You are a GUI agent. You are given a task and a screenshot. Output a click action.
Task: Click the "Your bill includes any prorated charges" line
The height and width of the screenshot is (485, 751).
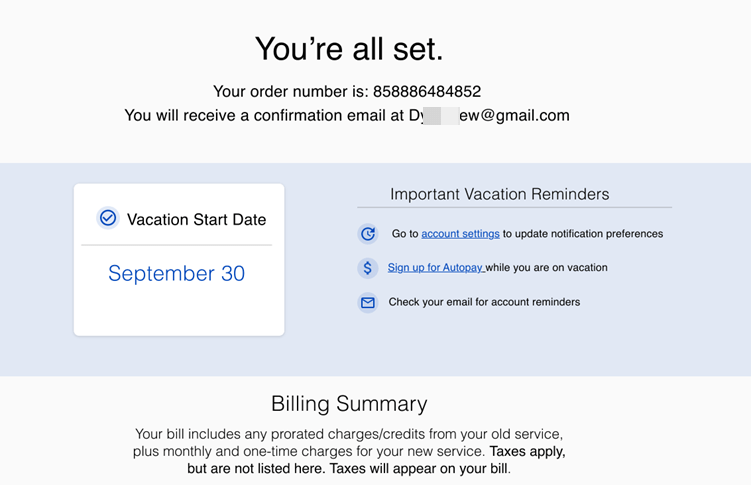point(349,434)
